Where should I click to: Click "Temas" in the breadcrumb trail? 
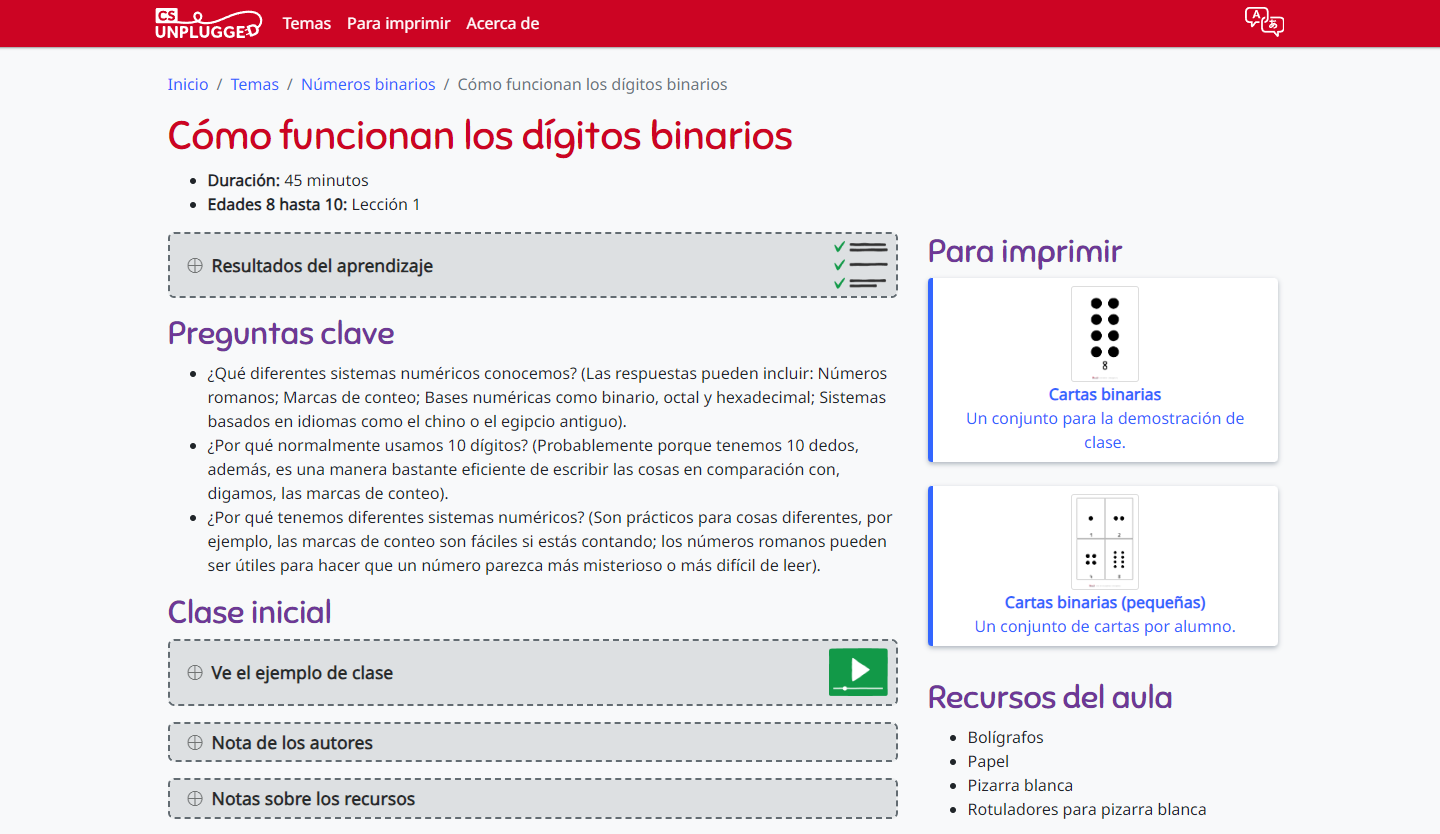[x=254, y=84]
